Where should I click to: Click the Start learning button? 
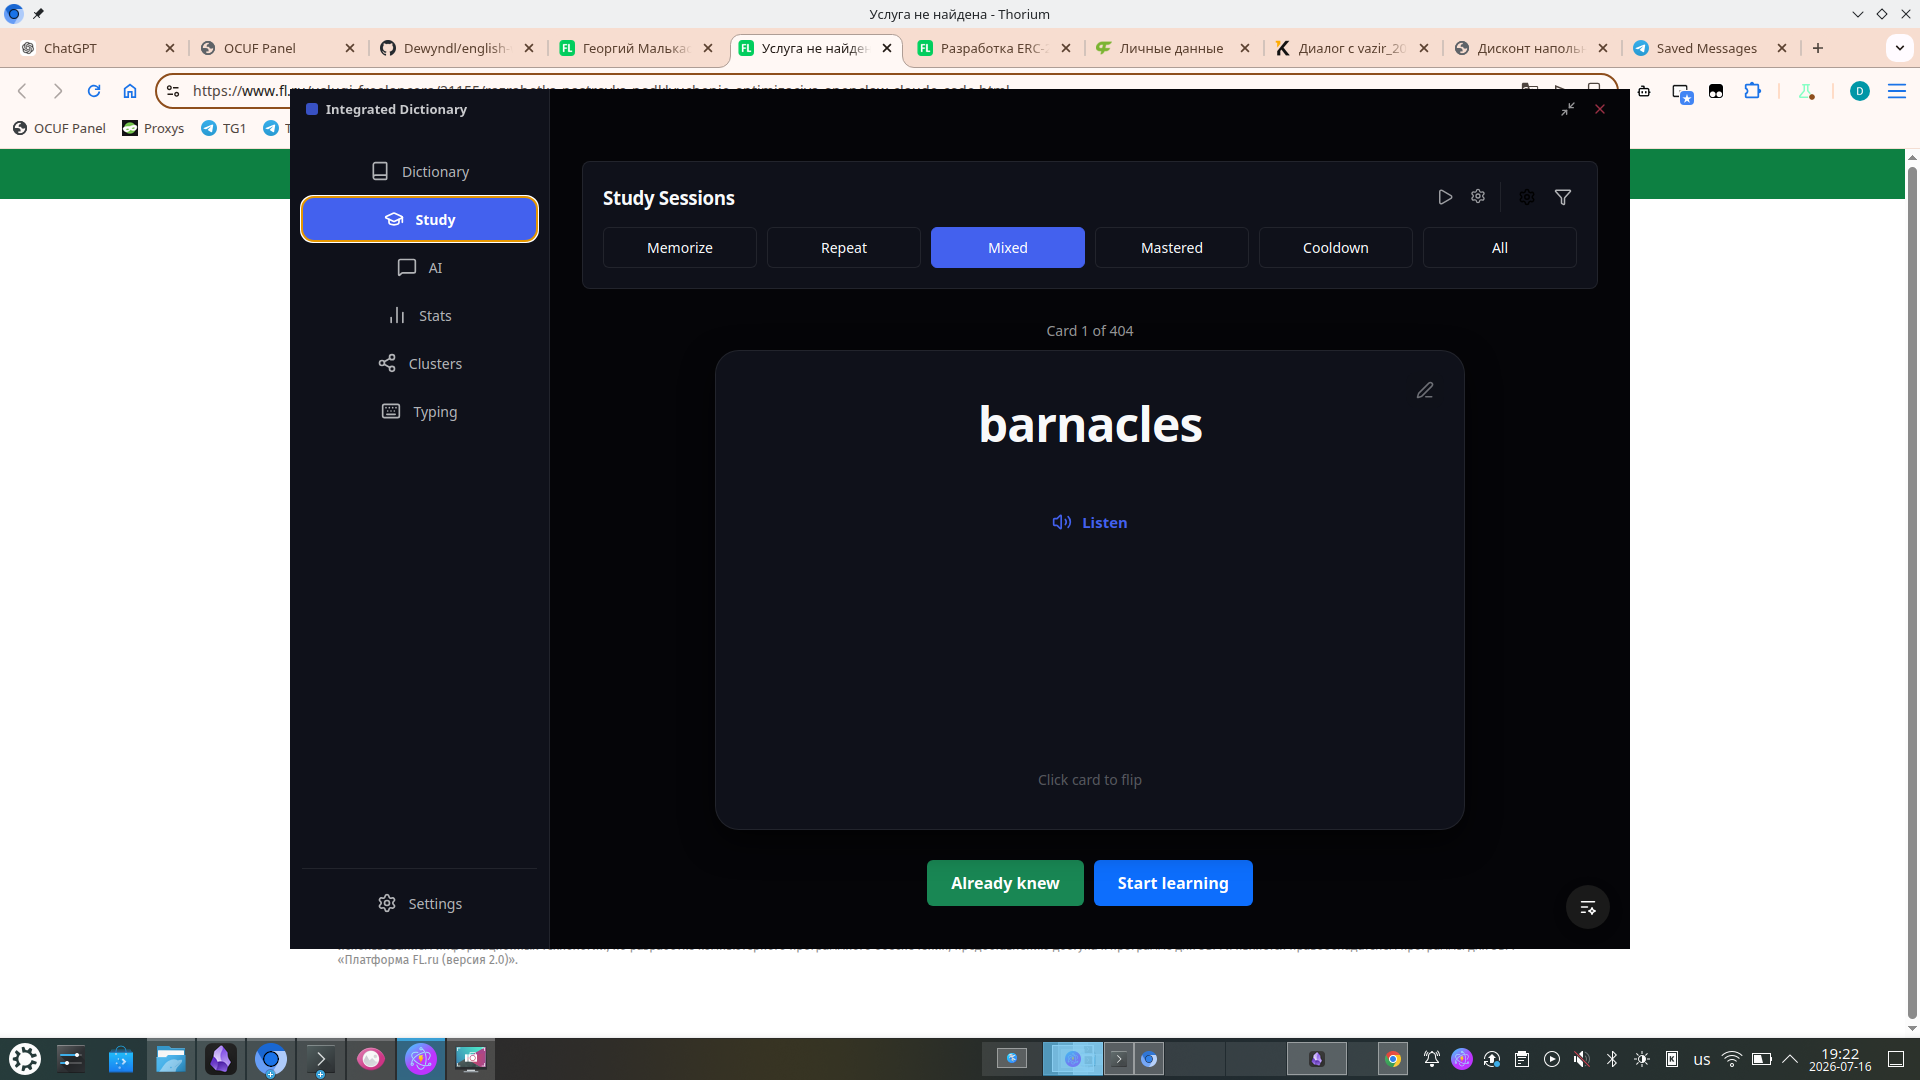(x=1173, y=883)
